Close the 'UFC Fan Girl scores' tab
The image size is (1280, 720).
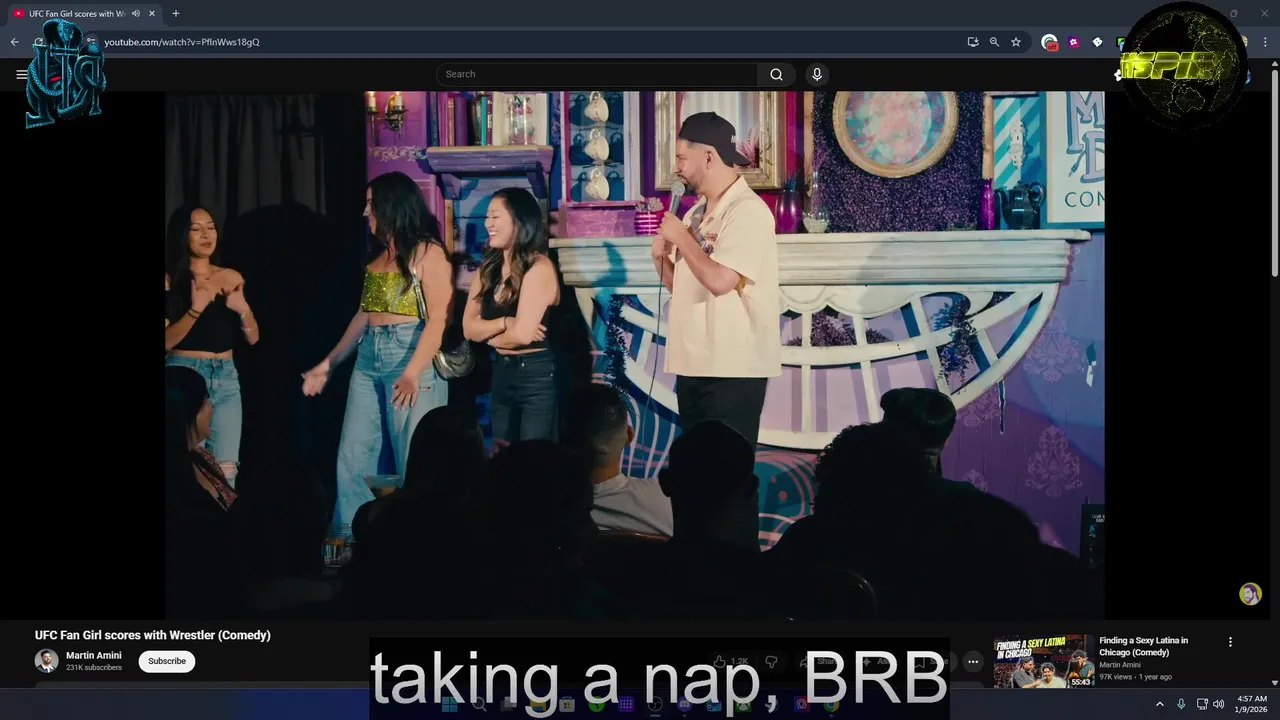[152, 14]
